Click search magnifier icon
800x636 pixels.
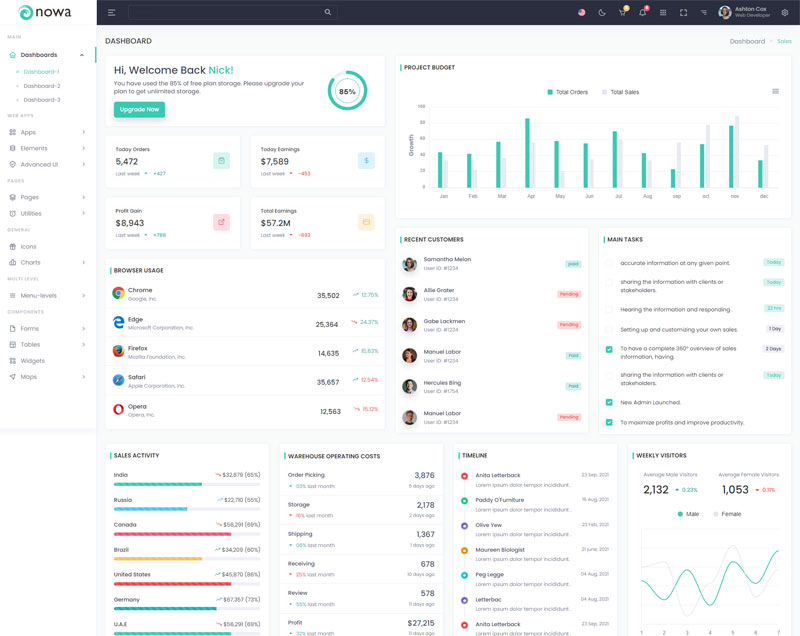point(327,13)
